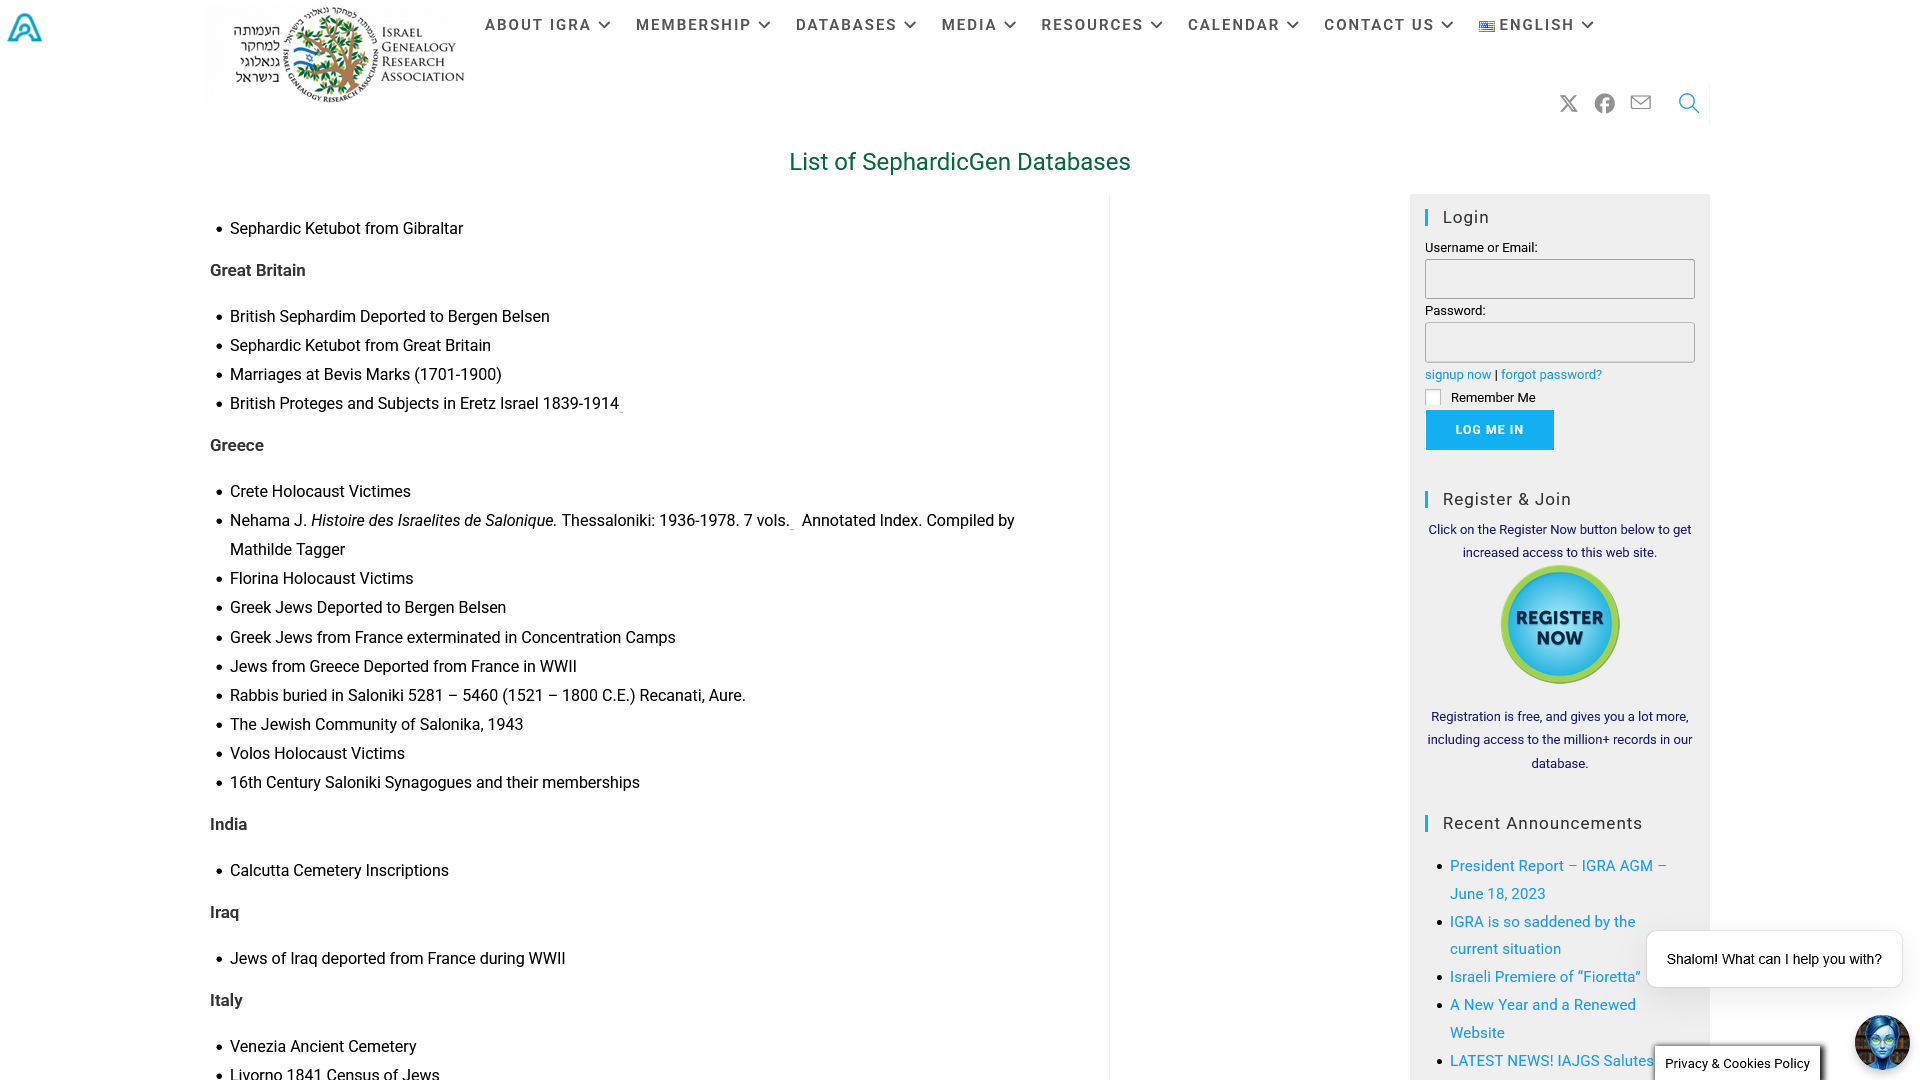Enable the Remember Me checkbox
The width and height of the screenshot is (1920, 1080).
(x=1433, y=397)
